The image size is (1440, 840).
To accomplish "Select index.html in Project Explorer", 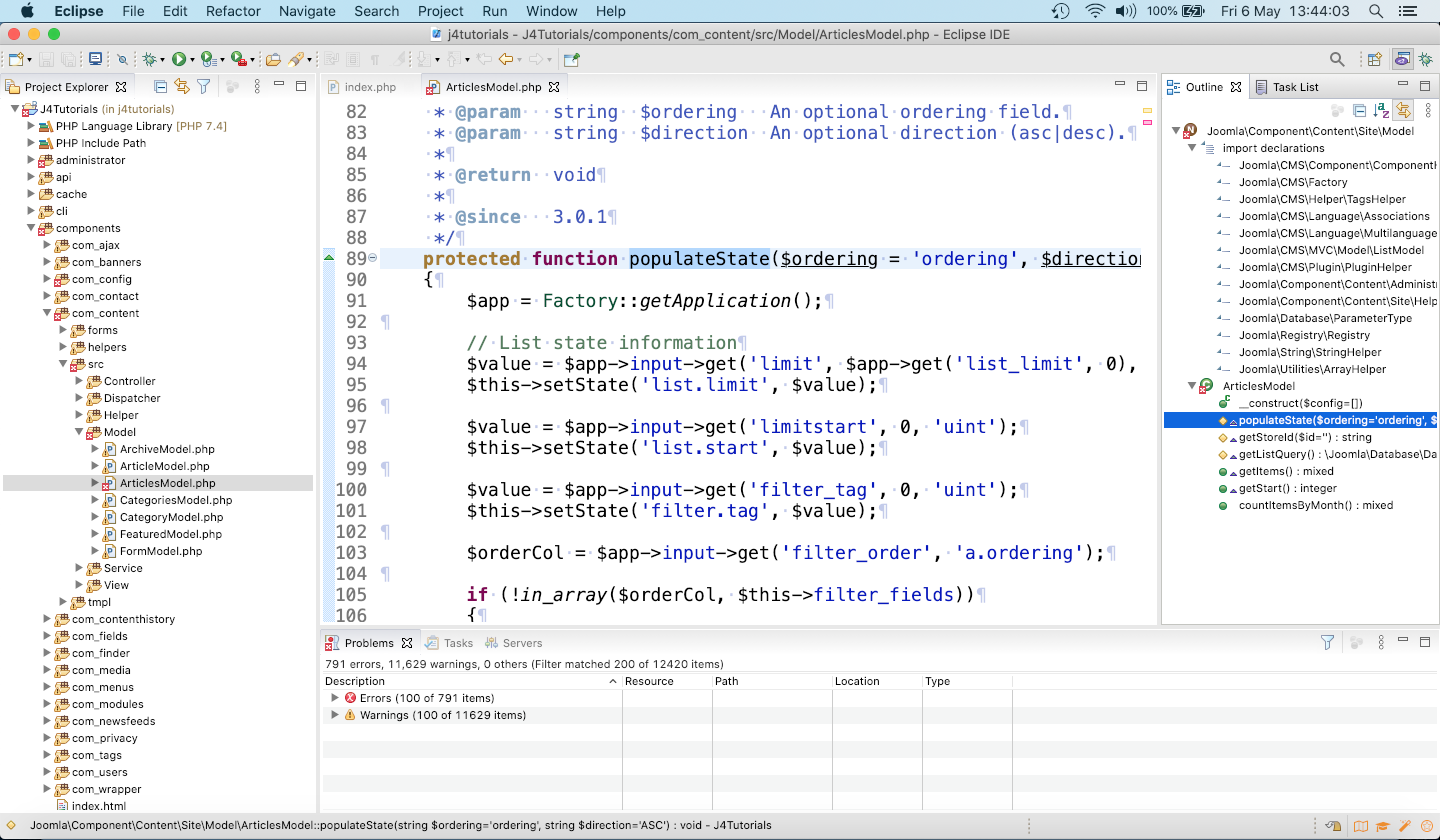I will pos(99,806).
